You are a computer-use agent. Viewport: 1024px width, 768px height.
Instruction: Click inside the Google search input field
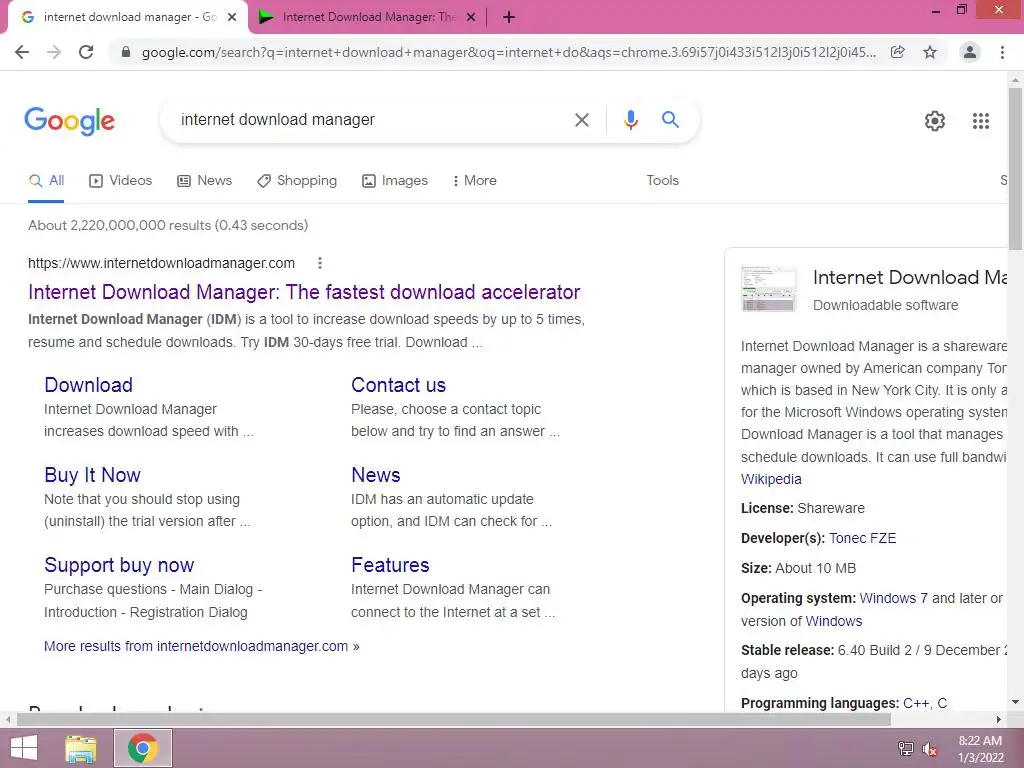click(x=369, y=120)
